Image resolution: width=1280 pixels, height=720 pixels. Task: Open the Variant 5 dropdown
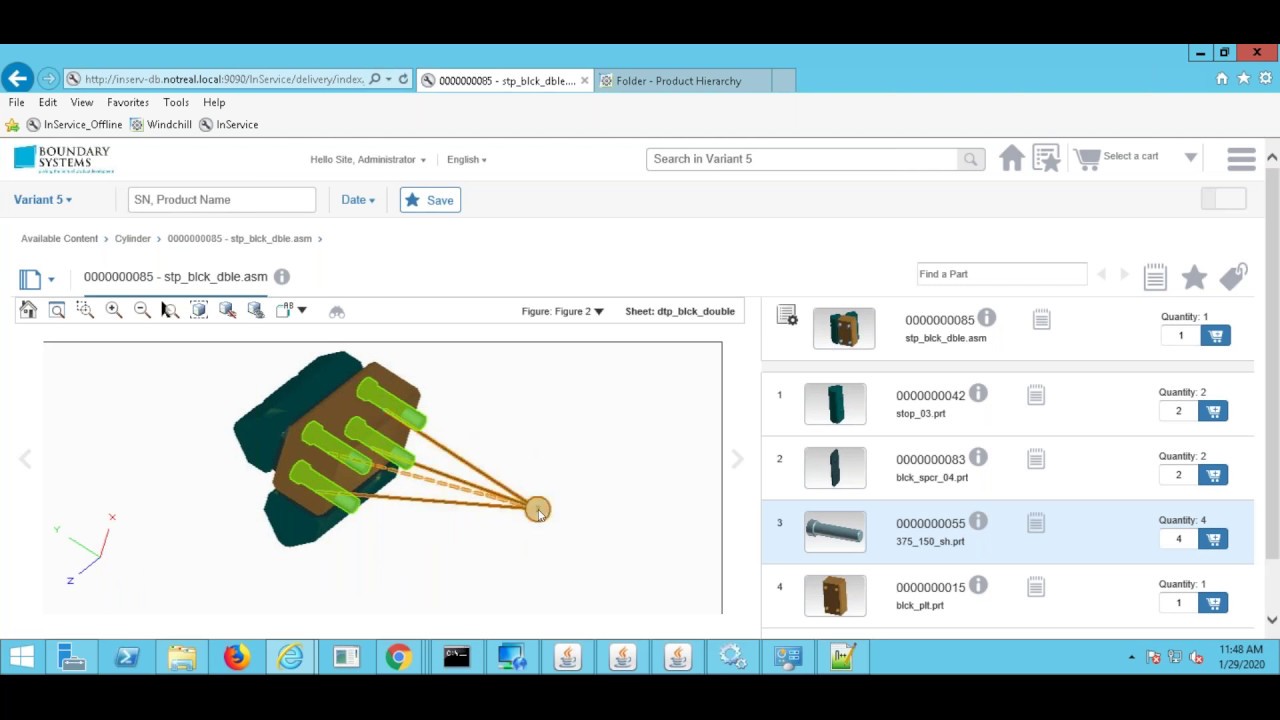pos(43,200)
